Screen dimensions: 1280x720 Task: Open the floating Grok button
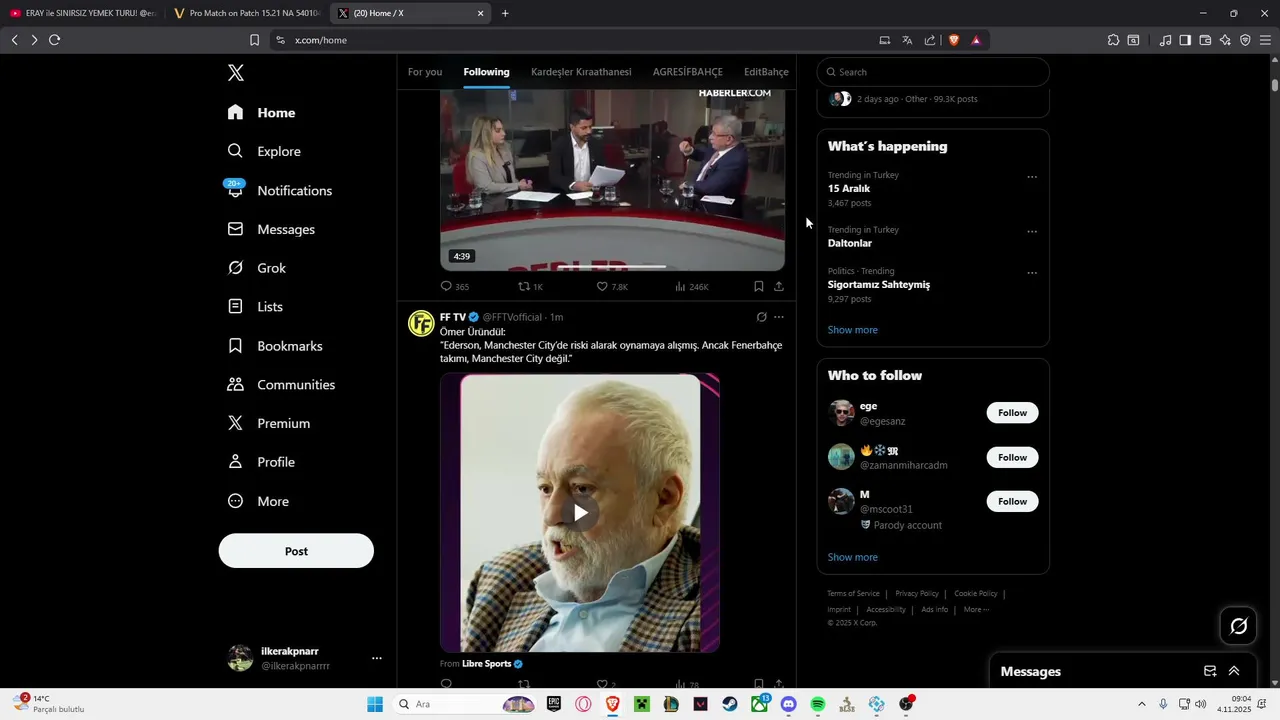(1239, 626)
